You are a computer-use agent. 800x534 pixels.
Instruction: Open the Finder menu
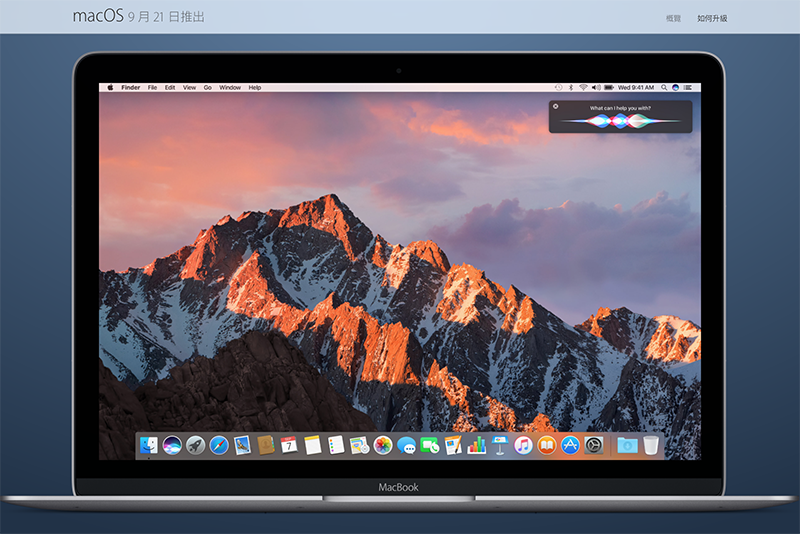[131, 87]
